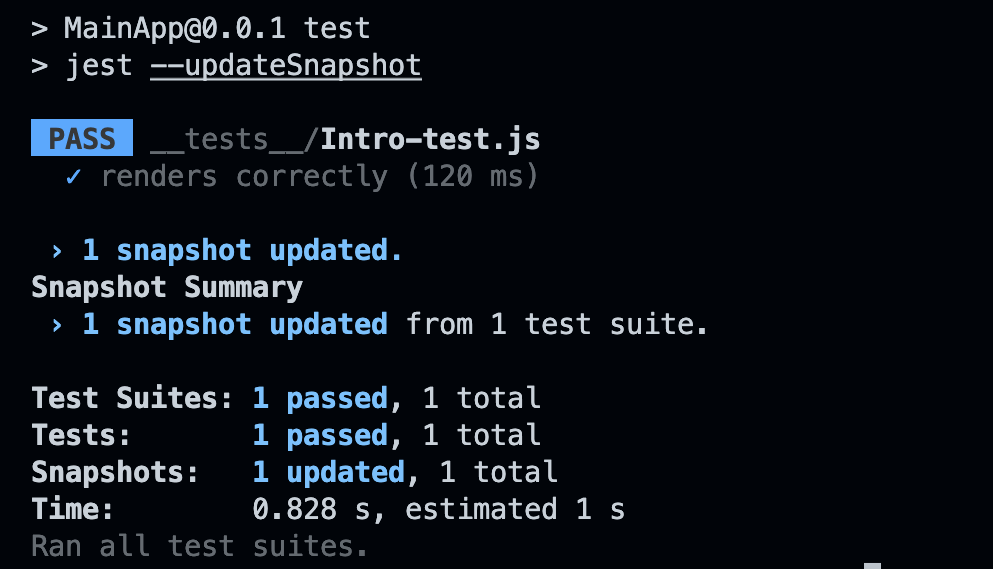Select 'renders correctly (120 ms)' text
This screenshot has height=569, width=993.
(320, 176)
